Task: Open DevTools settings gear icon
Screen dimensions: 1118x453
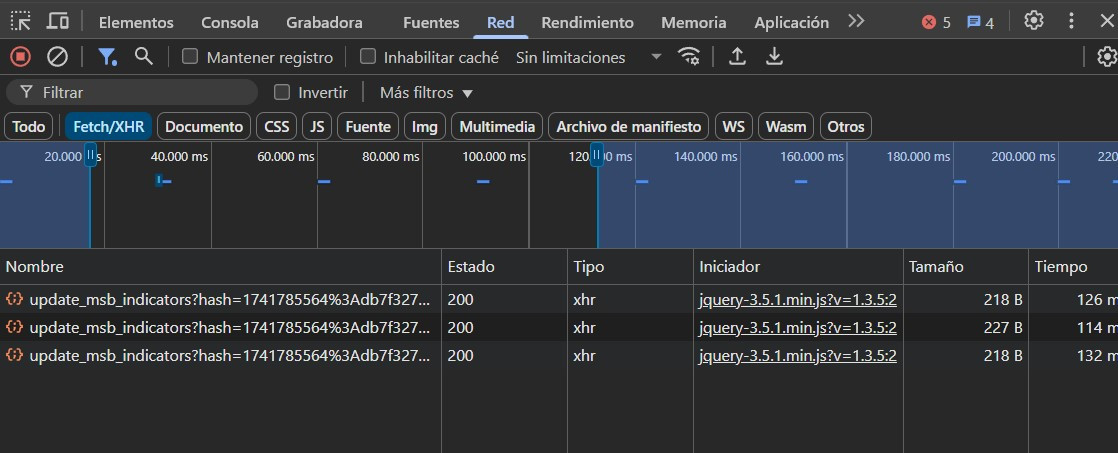Action: click(1034, 21)
